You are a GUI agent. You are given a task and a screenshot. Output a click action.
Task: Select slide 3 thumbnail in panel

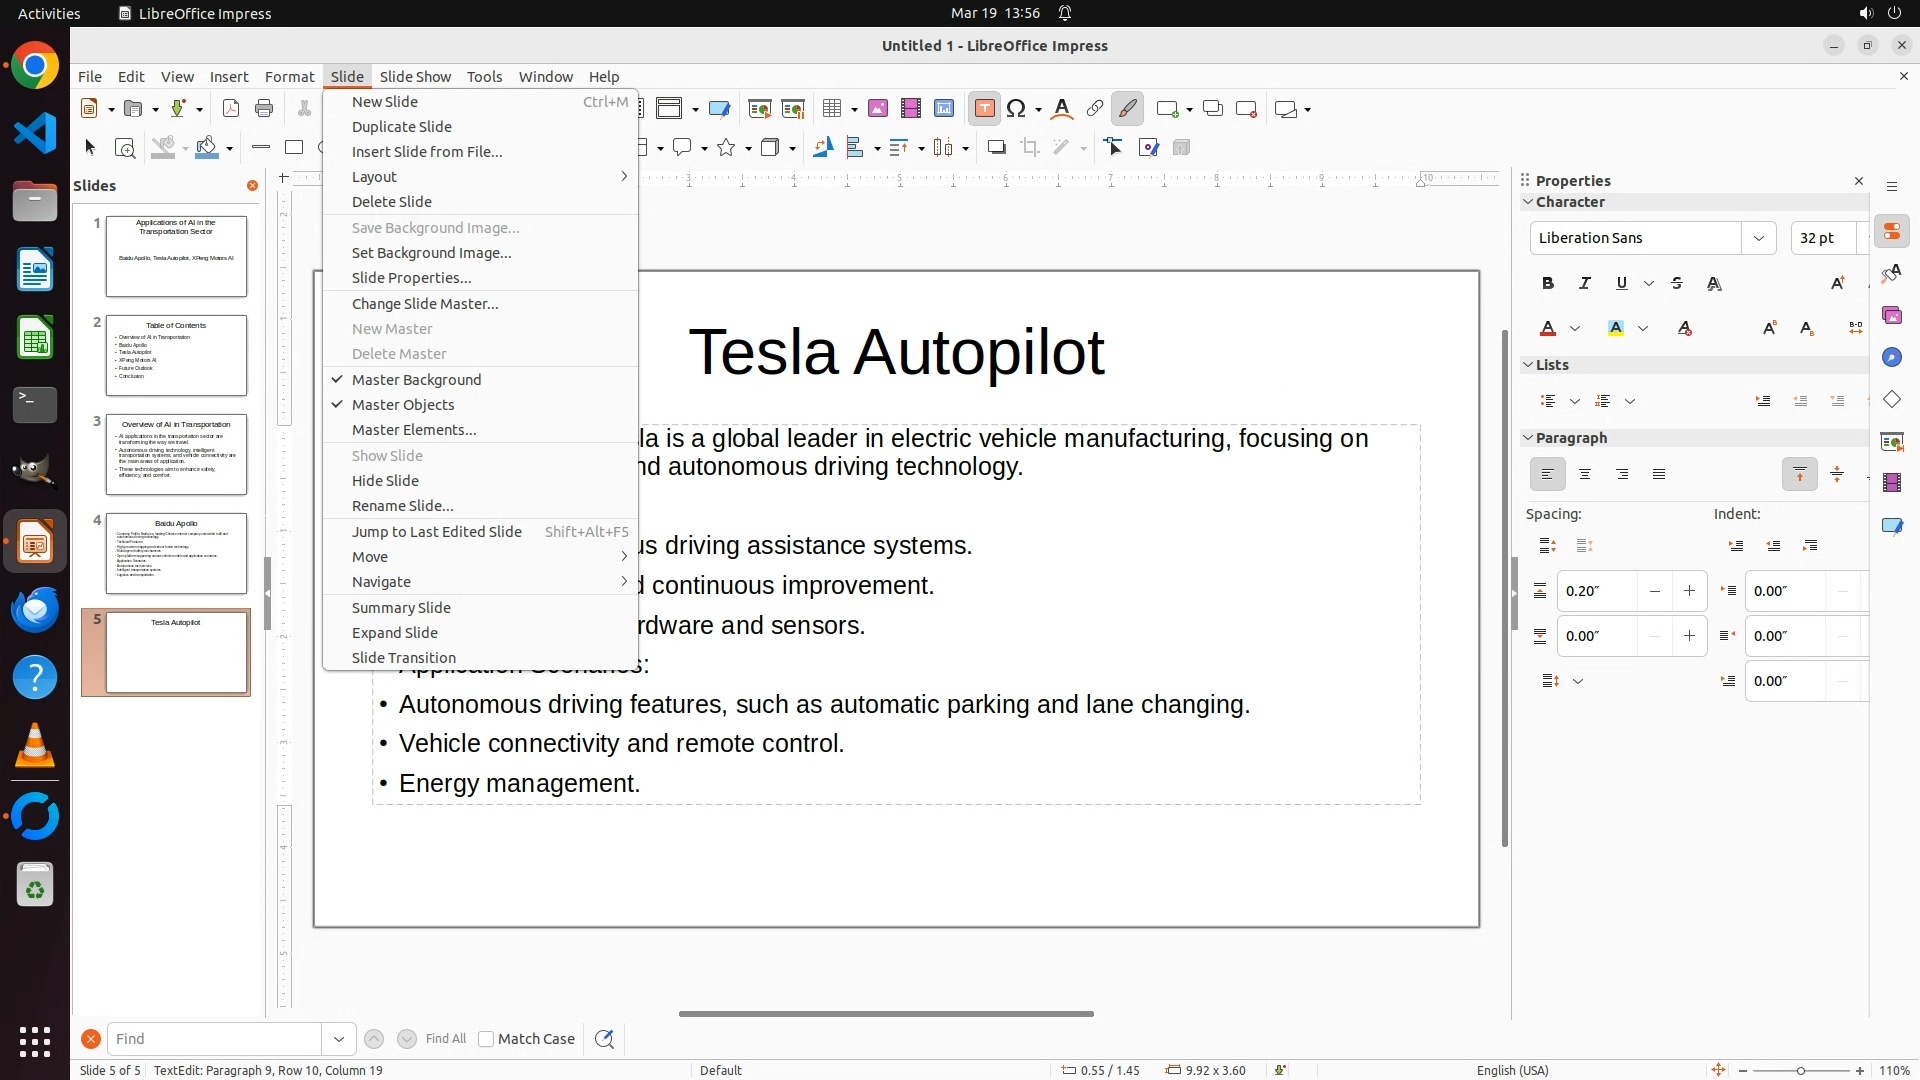[176, 454]
